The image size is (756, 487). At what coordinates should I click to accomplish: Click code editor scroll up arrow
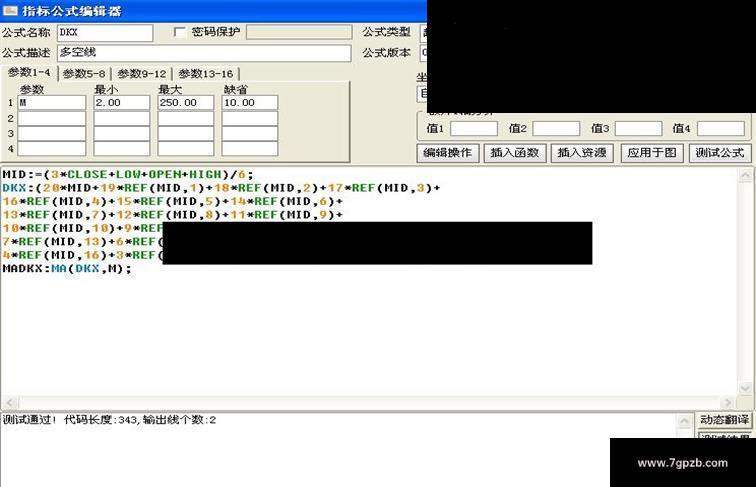[745, 175]
